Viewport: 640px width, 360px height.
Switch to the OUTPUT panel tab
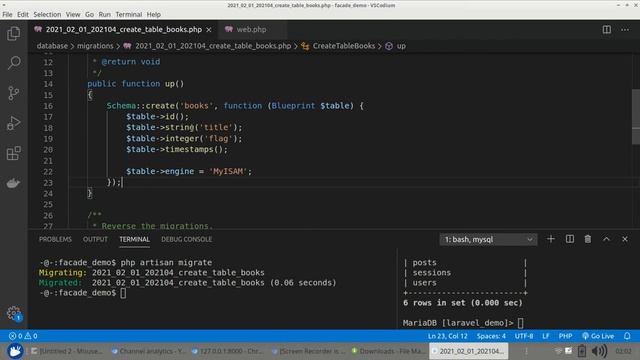tap(95, 239)
